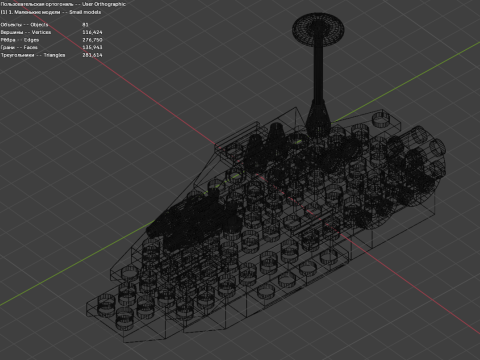Click the Edges count value 276,750
Viewport: 480px width, 360px height.
pos(92,40)
